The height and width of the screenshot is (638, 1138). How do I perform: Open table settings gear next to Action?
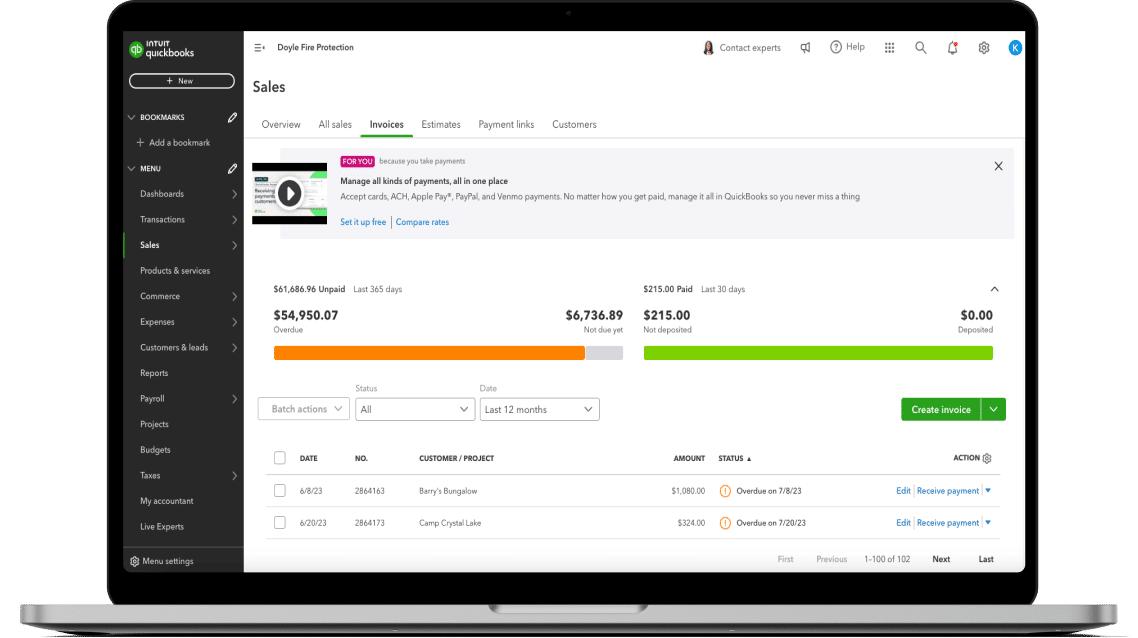point(987,458)
